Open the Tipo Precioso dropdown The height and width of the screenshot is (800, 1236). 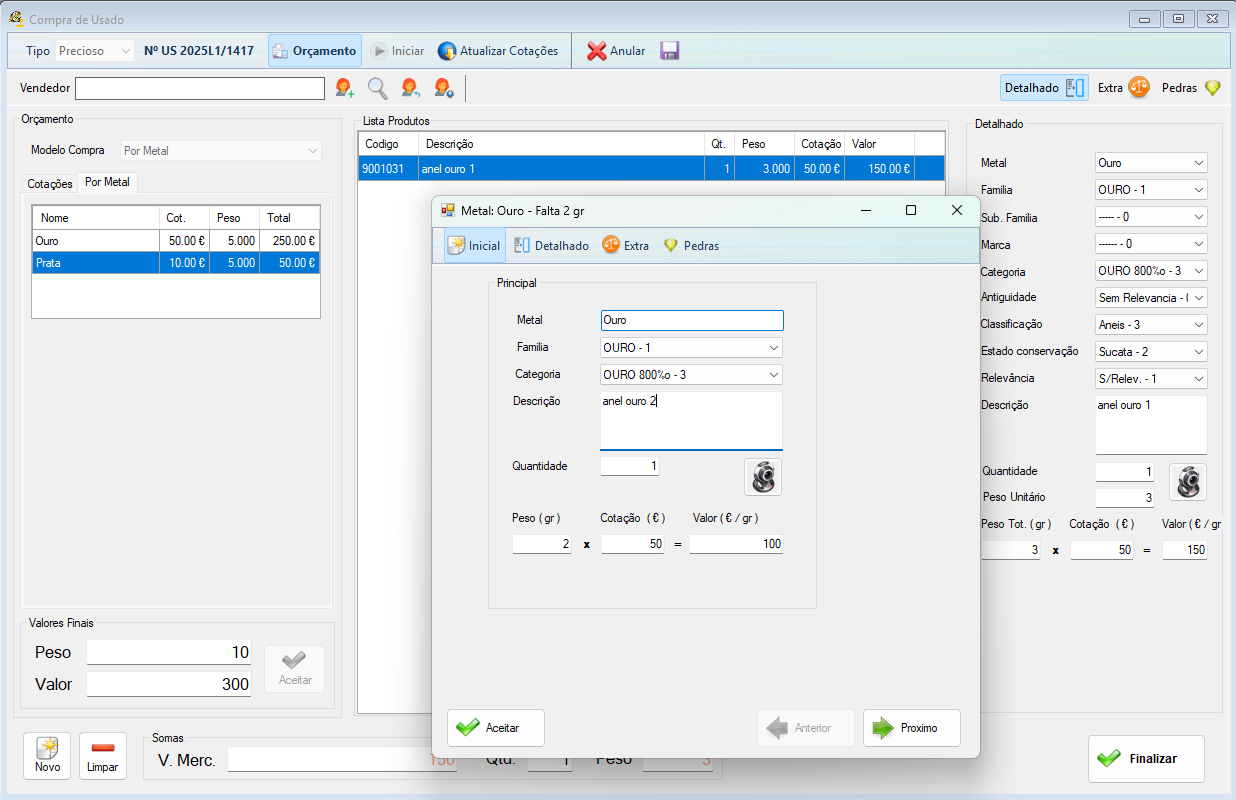94,51
